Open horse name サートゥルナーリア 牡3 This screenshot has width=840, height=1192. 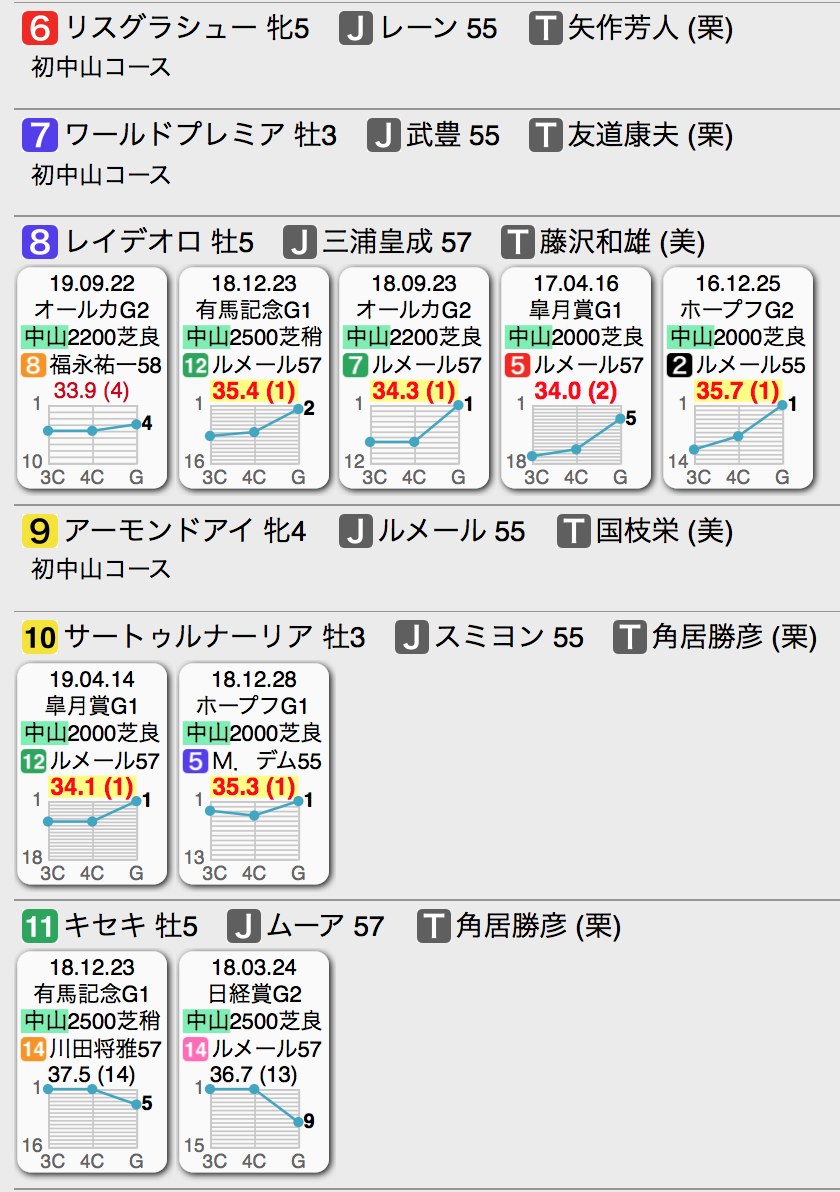click(x=215, y=637)
